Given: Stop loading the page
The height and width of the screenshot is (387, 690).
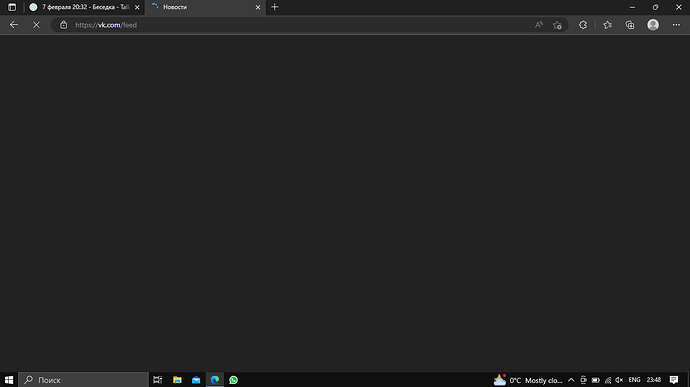Looking at the screenshot, I should [36, 25].
